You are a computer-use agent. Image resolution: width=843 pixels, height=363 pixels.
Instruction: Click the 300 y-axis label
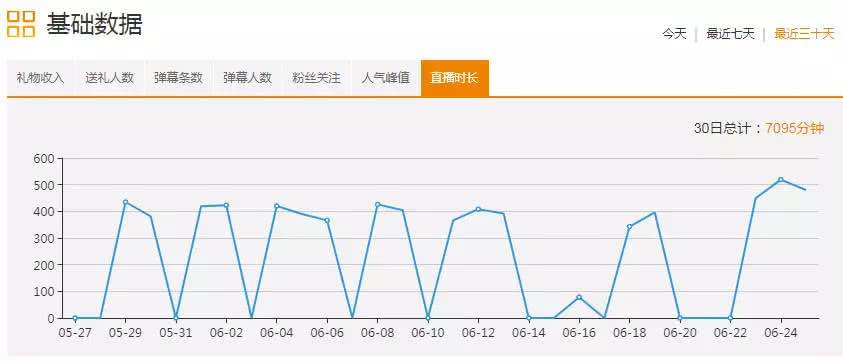(44, 238)
